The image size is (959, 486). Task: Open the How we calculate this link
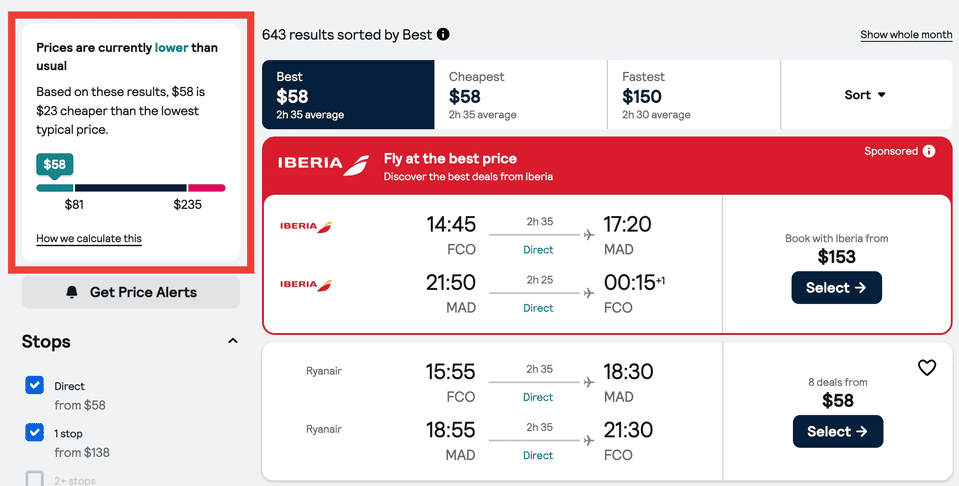[x=89, y=239]
